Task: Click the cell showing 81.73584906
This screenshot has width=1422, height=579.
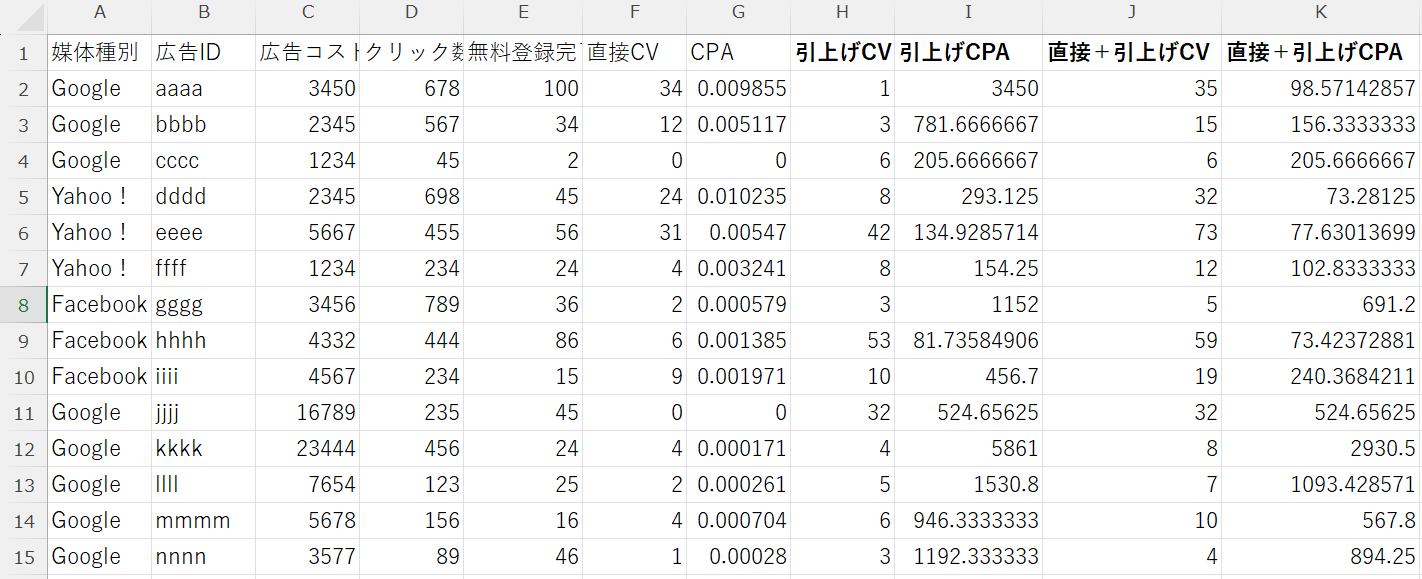Action: pyautogui.click(x=967, y=340)
